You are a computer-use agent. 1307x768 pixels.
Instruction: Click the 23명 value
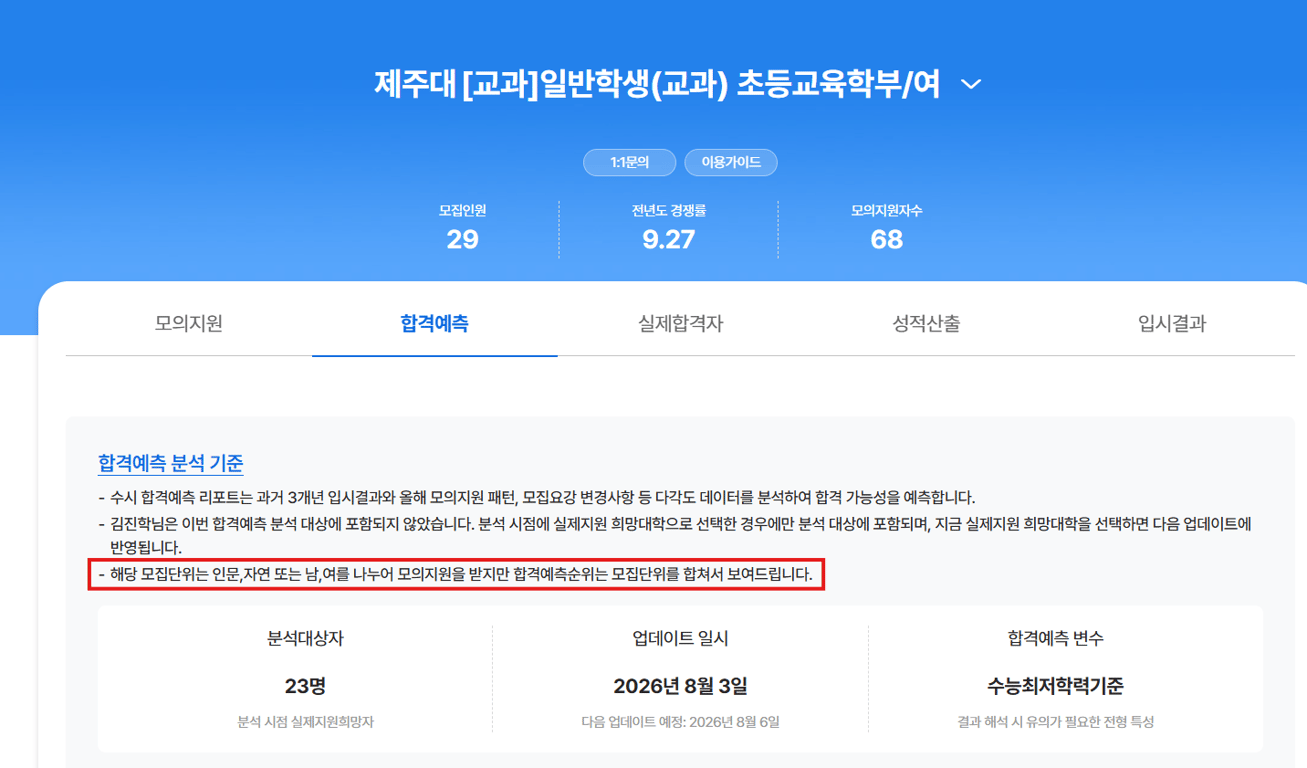click(x=305, y=686)
